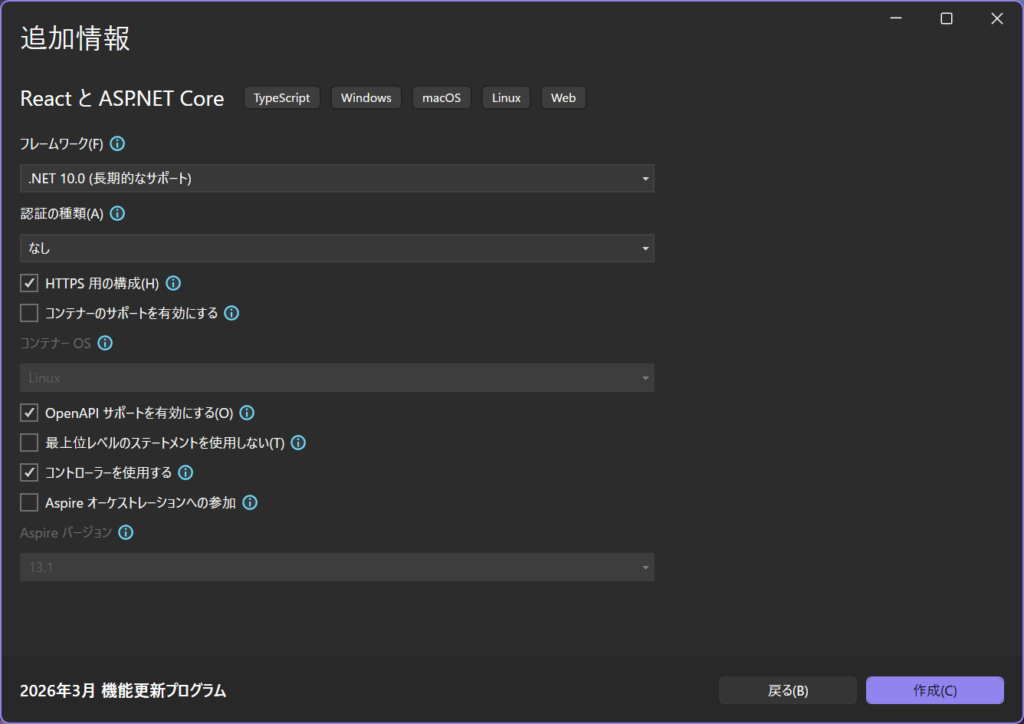
Task: Click info icon next to Aspire オーケストレーション
Action: pyautogui.click(x=250, y=503)
